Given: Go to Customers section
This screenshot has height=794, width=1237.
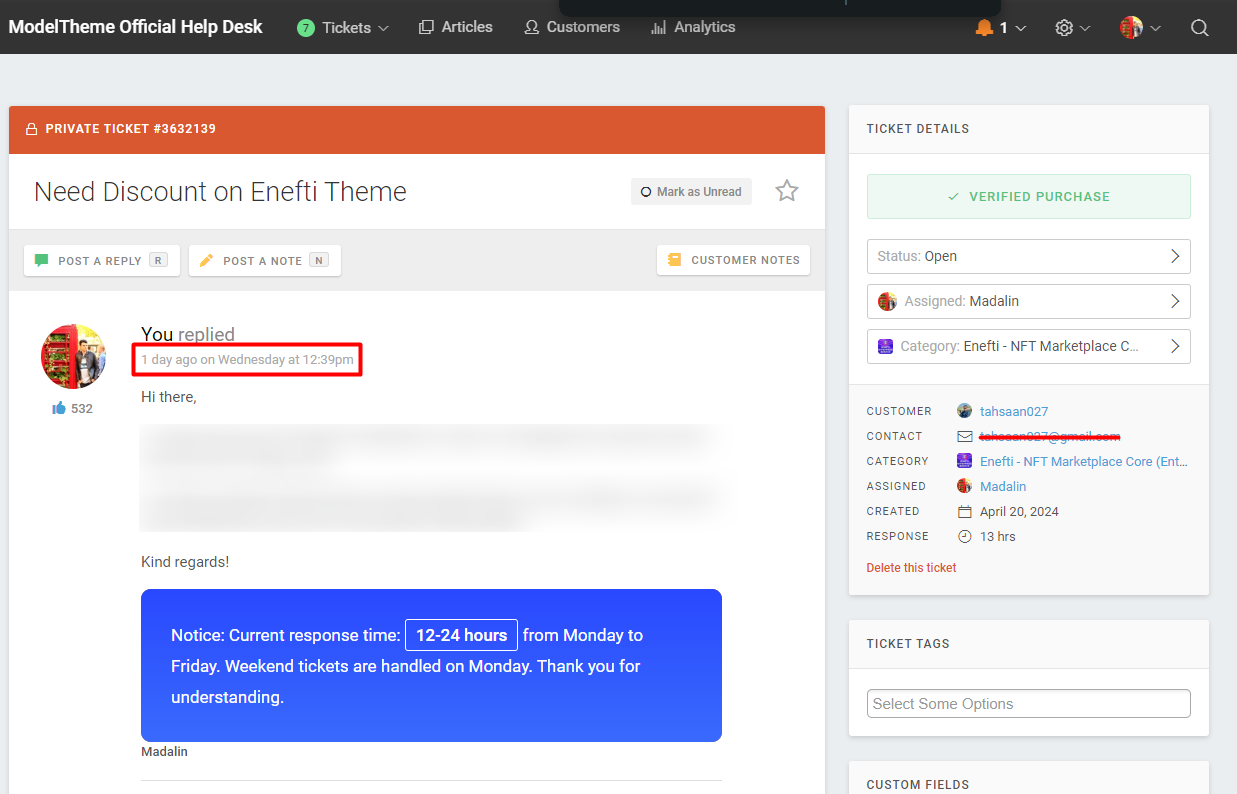Looking at the screenshot, I should click(572, 27).
